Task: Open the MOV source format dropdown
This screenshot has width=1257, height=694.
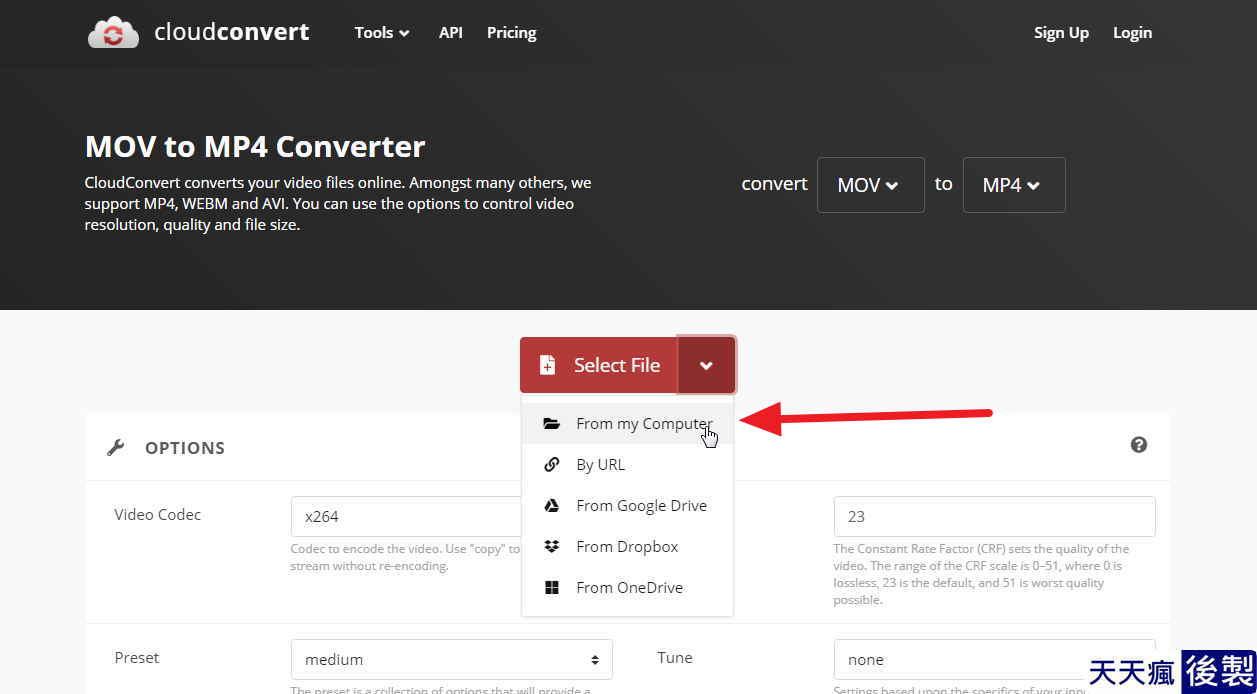Action: pyautogui.click(x=870, y=185)
